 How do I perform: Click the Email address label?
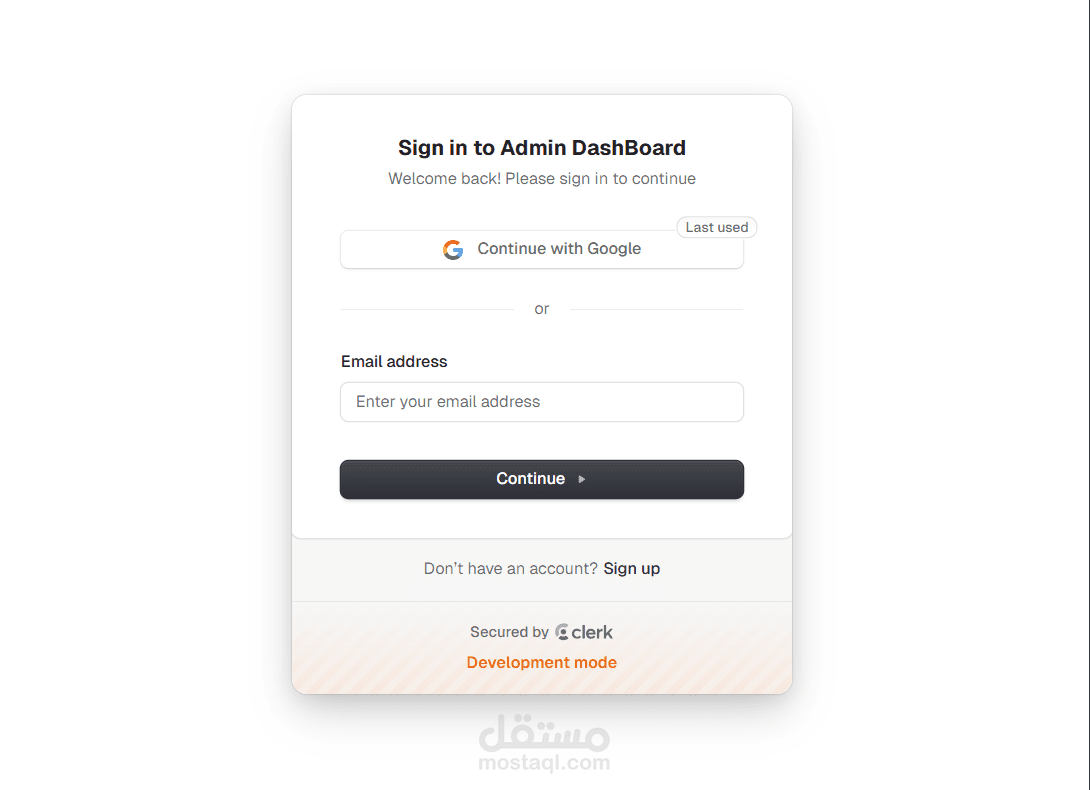pyautogui.click(x=394, y=362)
